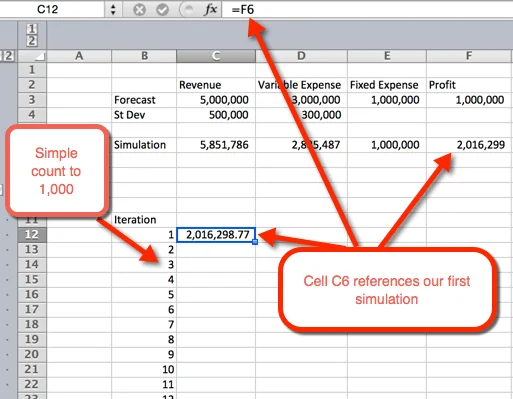Screen dimensions: 513x399
Task: Click the formula bar containing =F6
Action: coord(367,9)
